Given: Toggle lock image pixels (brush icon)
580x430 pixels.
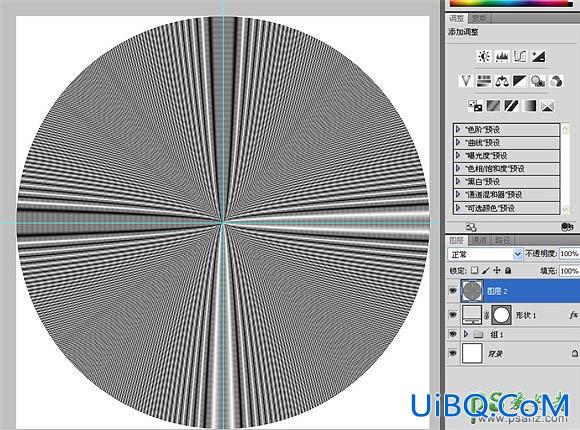Looking at the screenshot, I should [x=486, y=271].
